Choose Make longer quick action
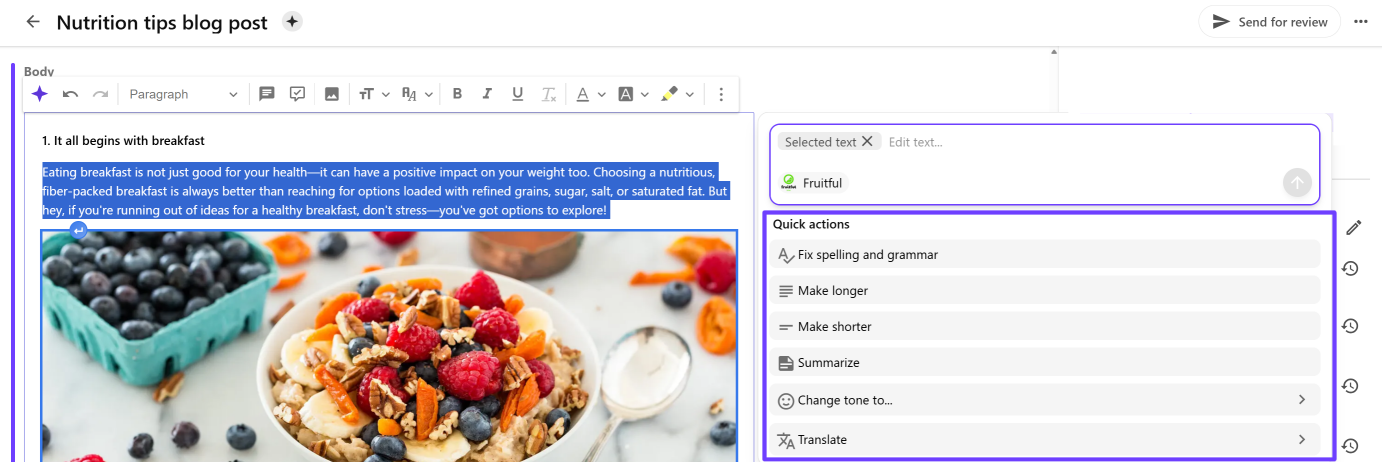Screen dimensions: 1382x462 click(1045, 290)
